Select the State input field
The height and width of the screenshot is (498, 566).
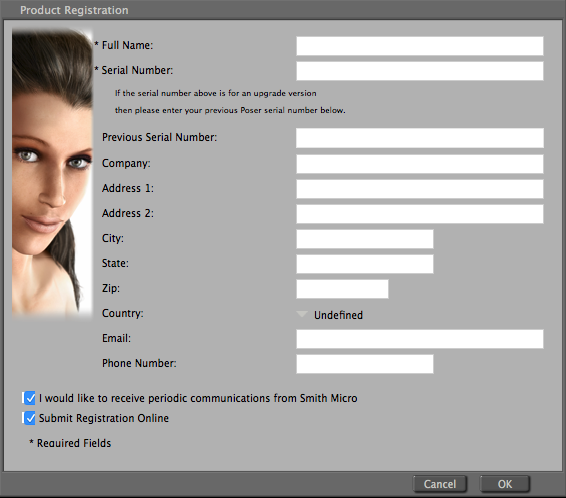(365, 264)
